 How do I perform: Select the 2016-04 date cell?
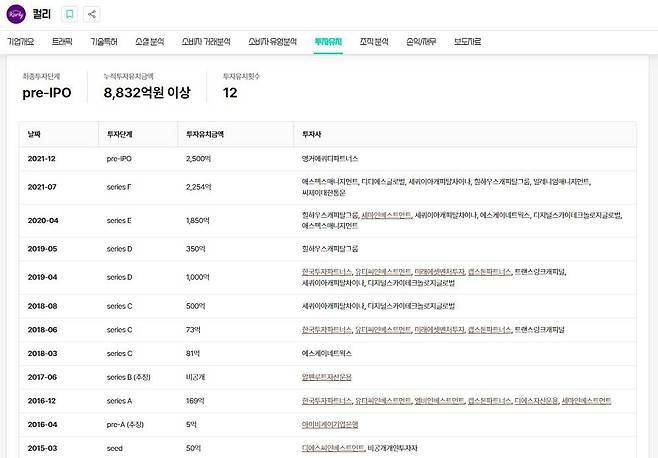coord(42,424)
